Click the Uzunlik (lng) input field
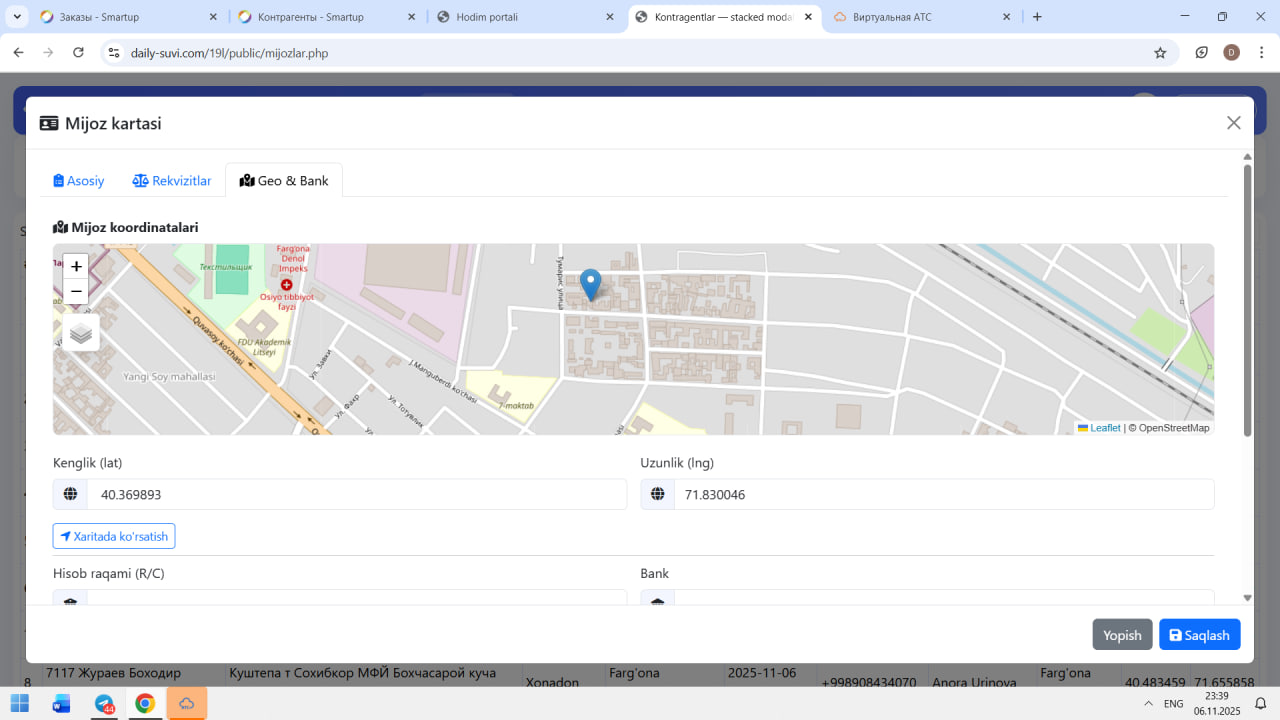The image size is (1280, 720). [943, 495]
